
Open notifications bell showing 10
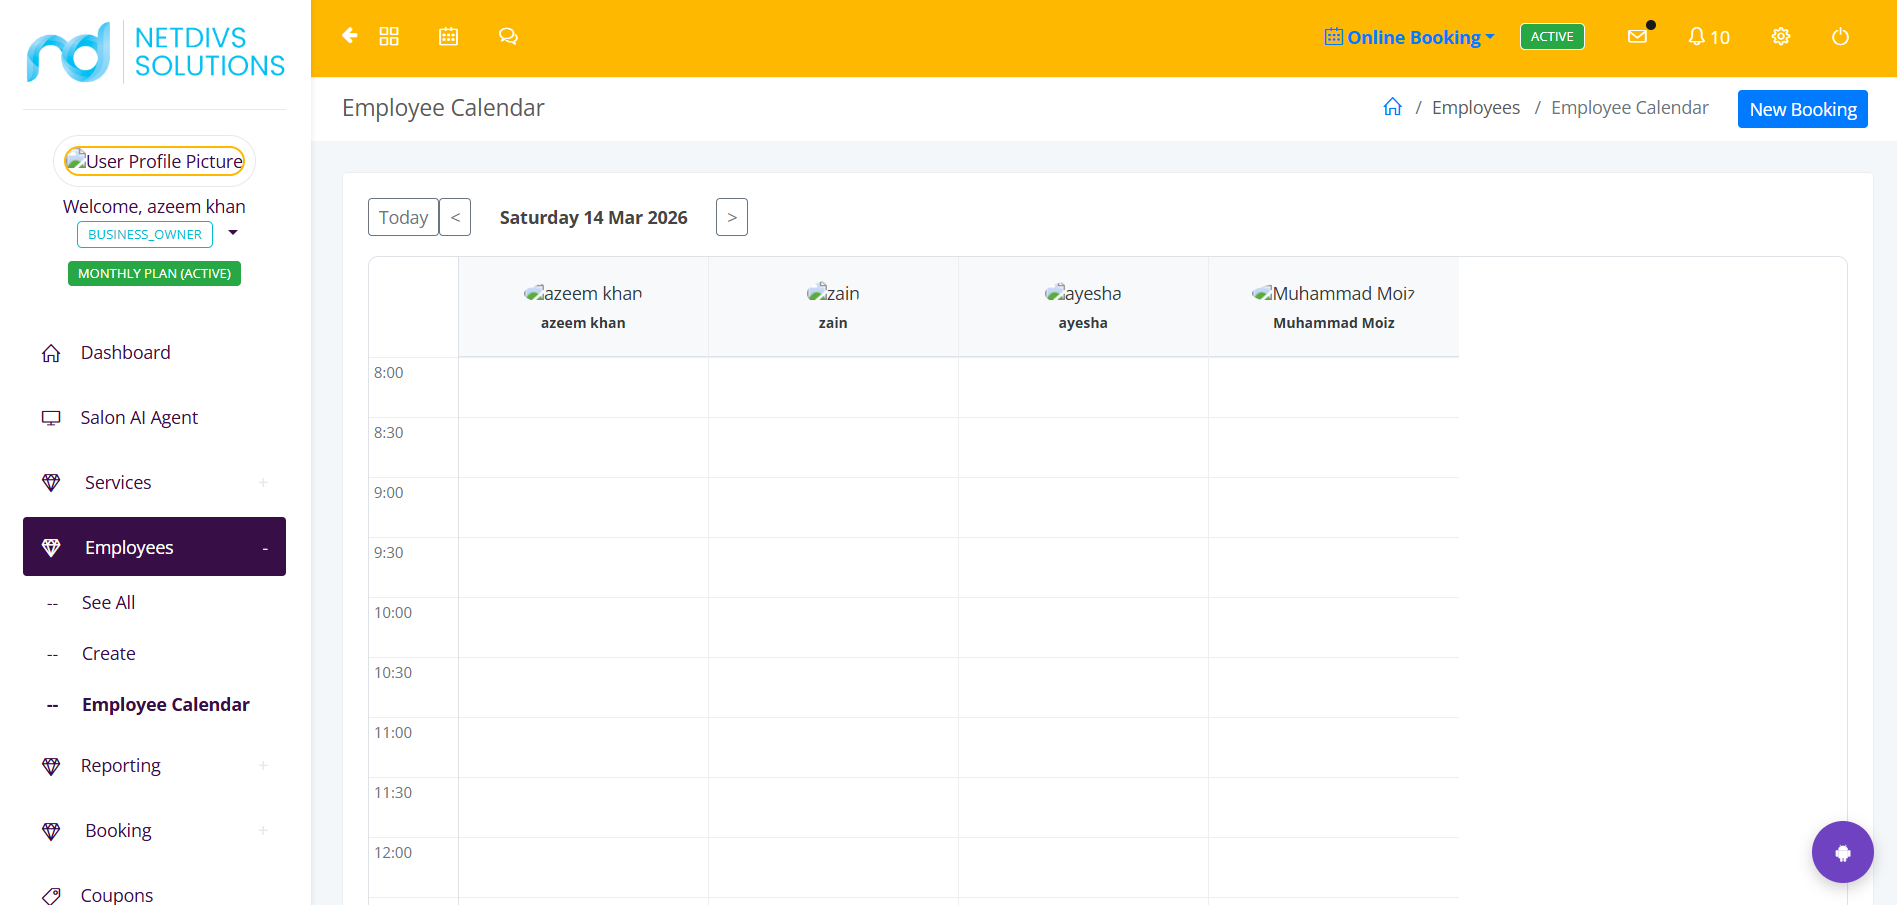point(1708,37)
